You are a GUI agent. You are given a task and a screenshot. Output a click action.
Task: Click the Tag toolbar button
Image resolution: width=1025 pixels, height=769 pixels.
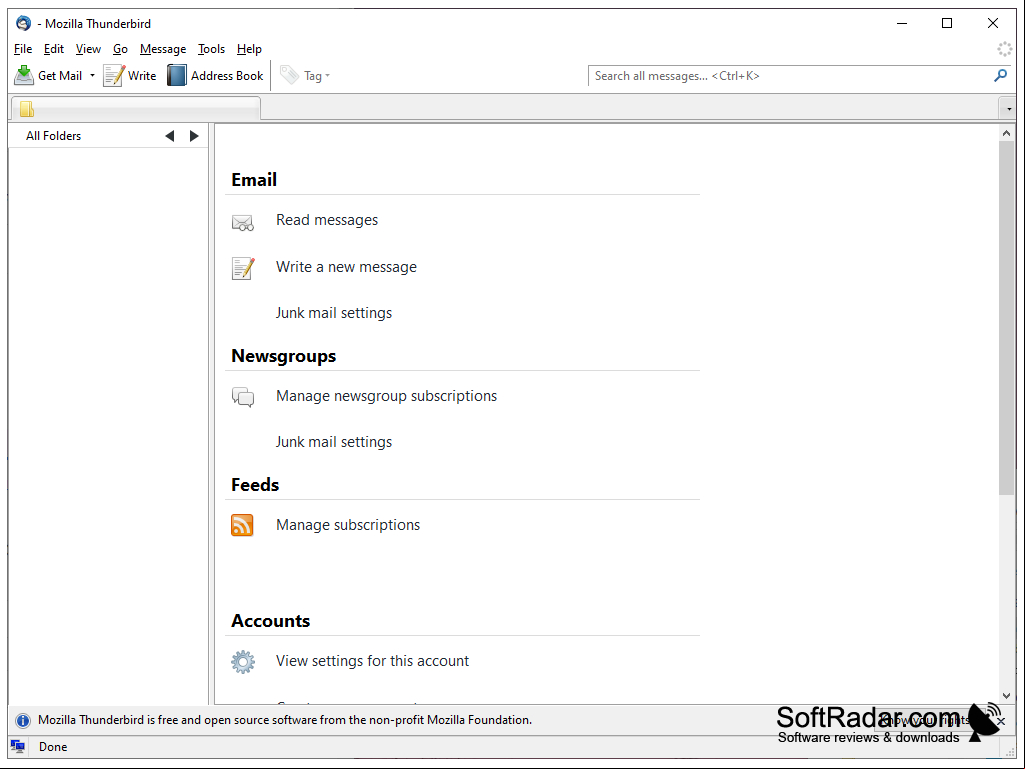point(305,76)
